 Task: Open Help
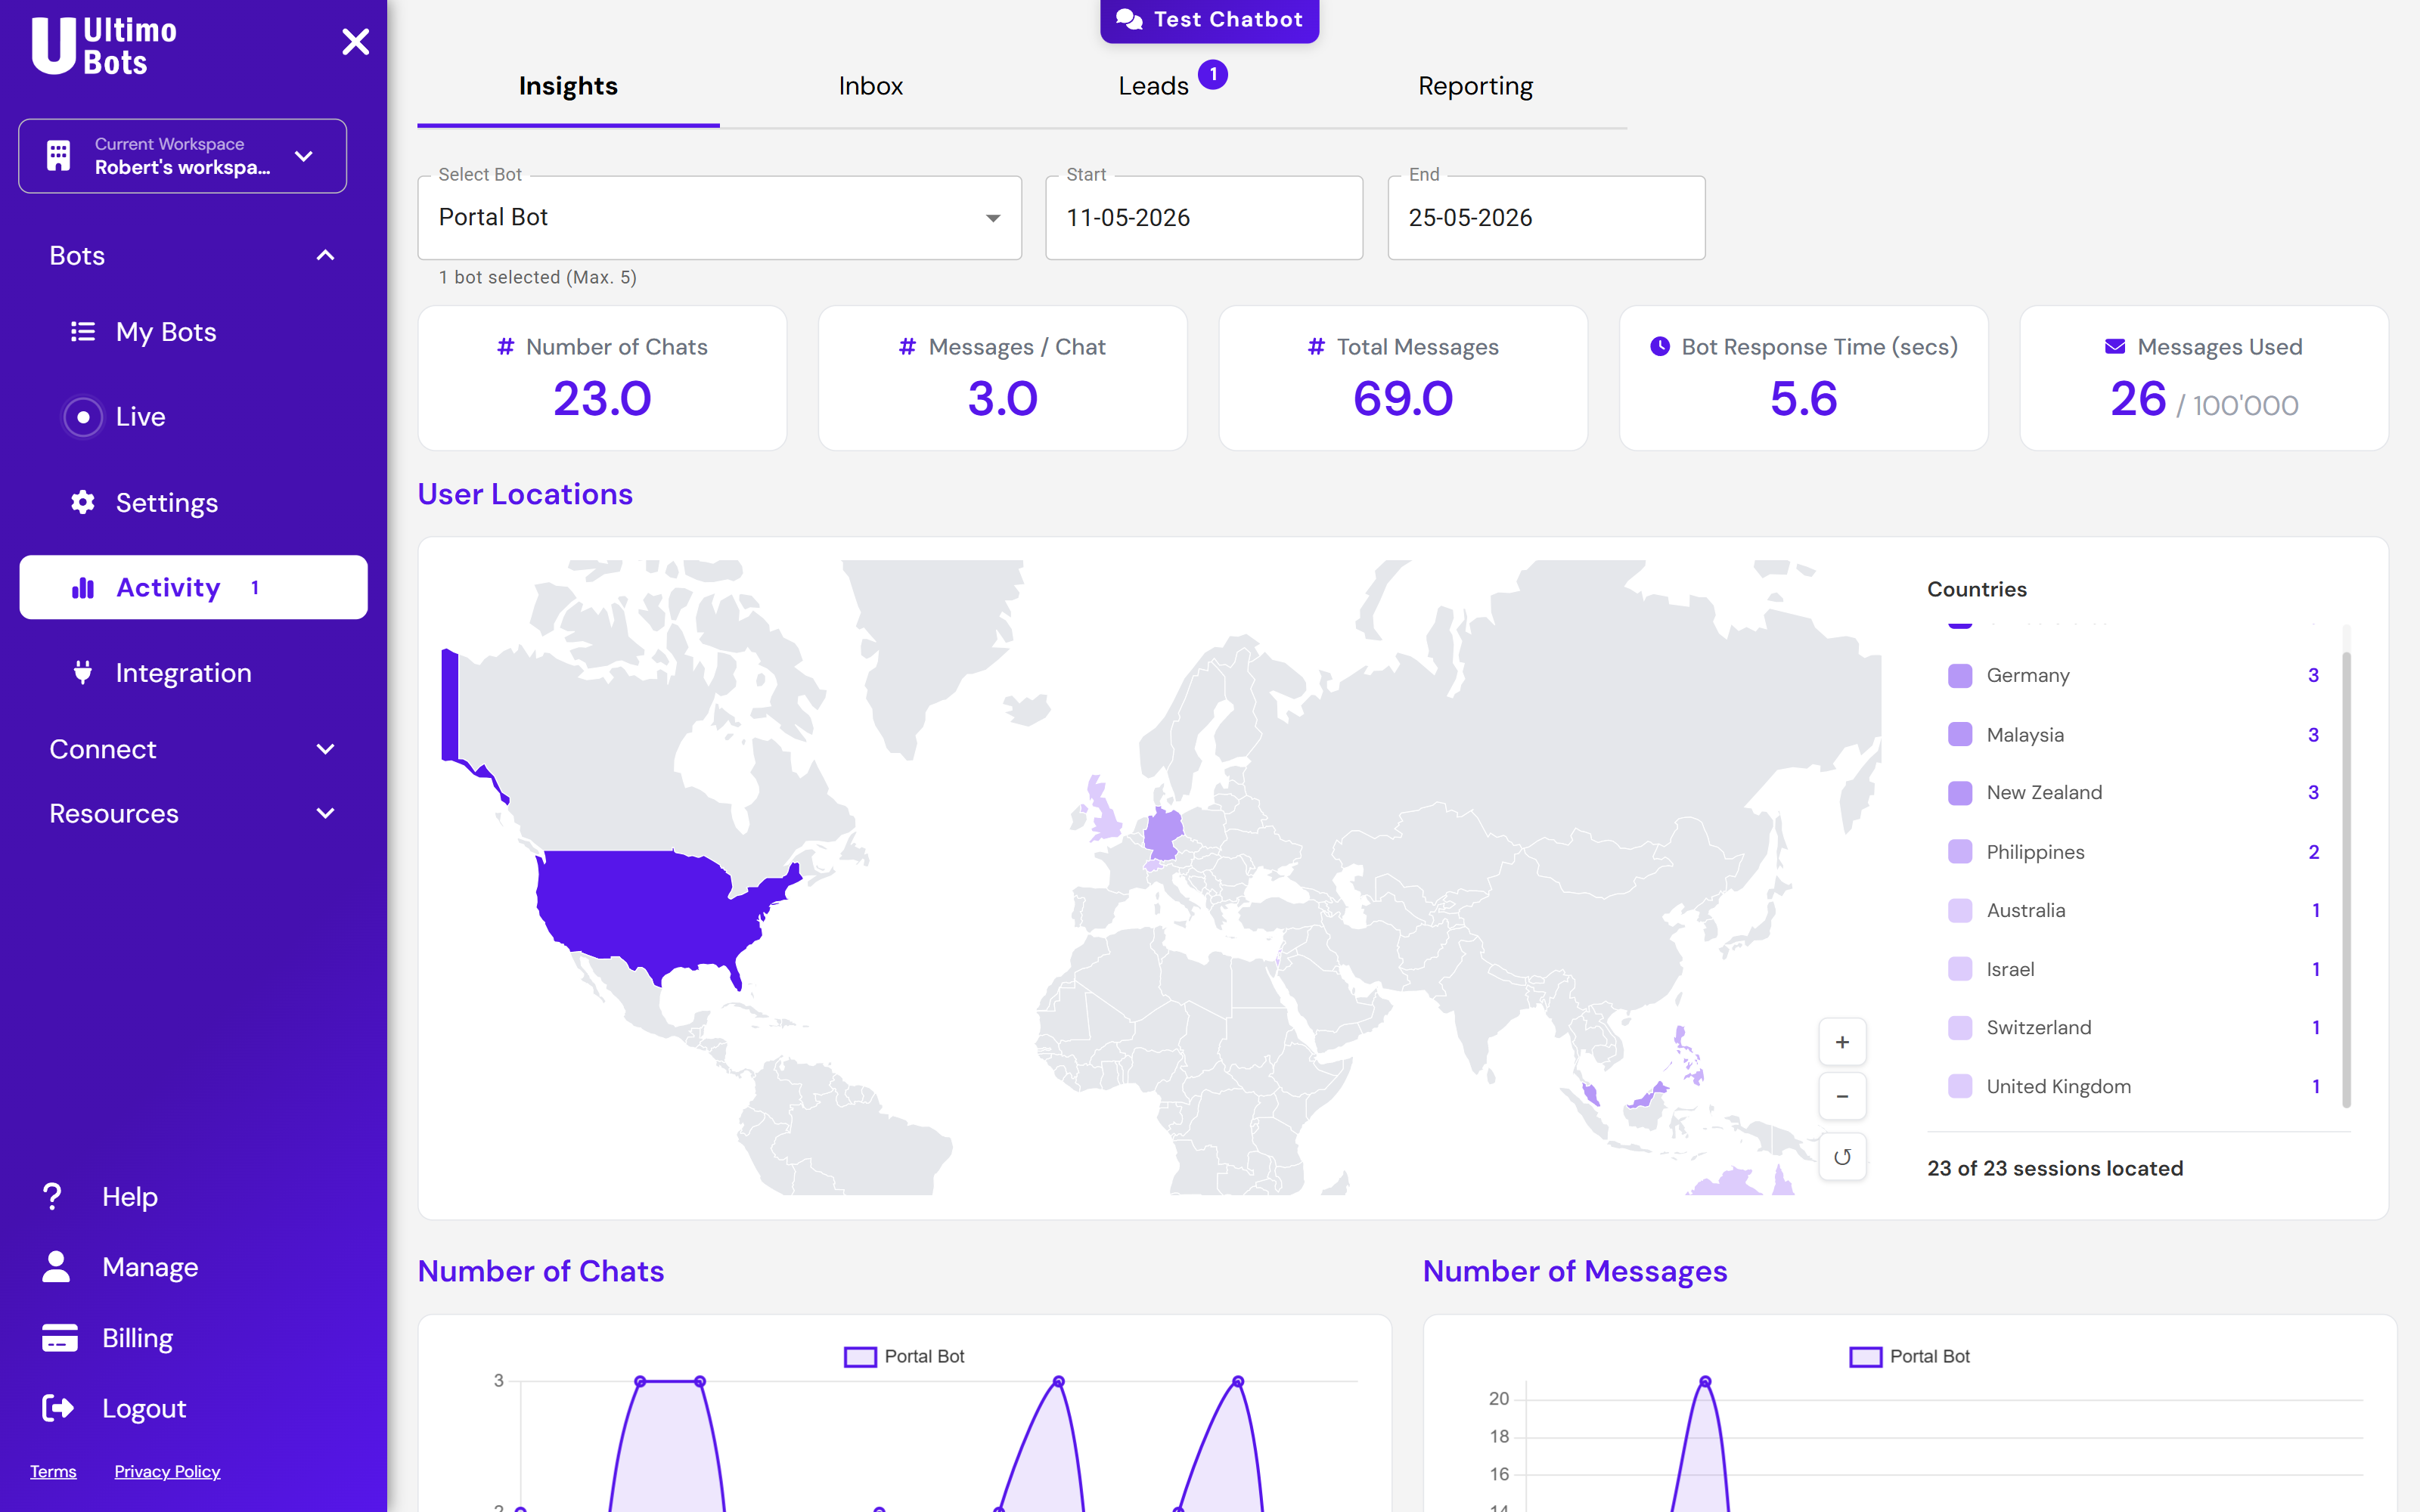coord(130,1196)
